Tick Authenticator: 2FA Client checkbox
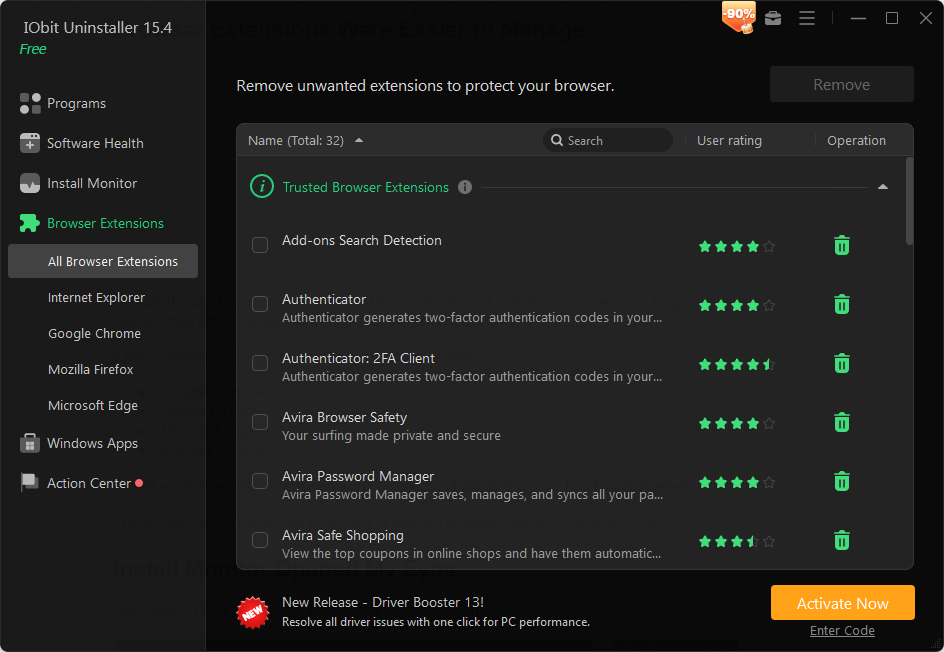Image resolution: width=944 pixels, height=652 pixels. click(x=260, y=363)
